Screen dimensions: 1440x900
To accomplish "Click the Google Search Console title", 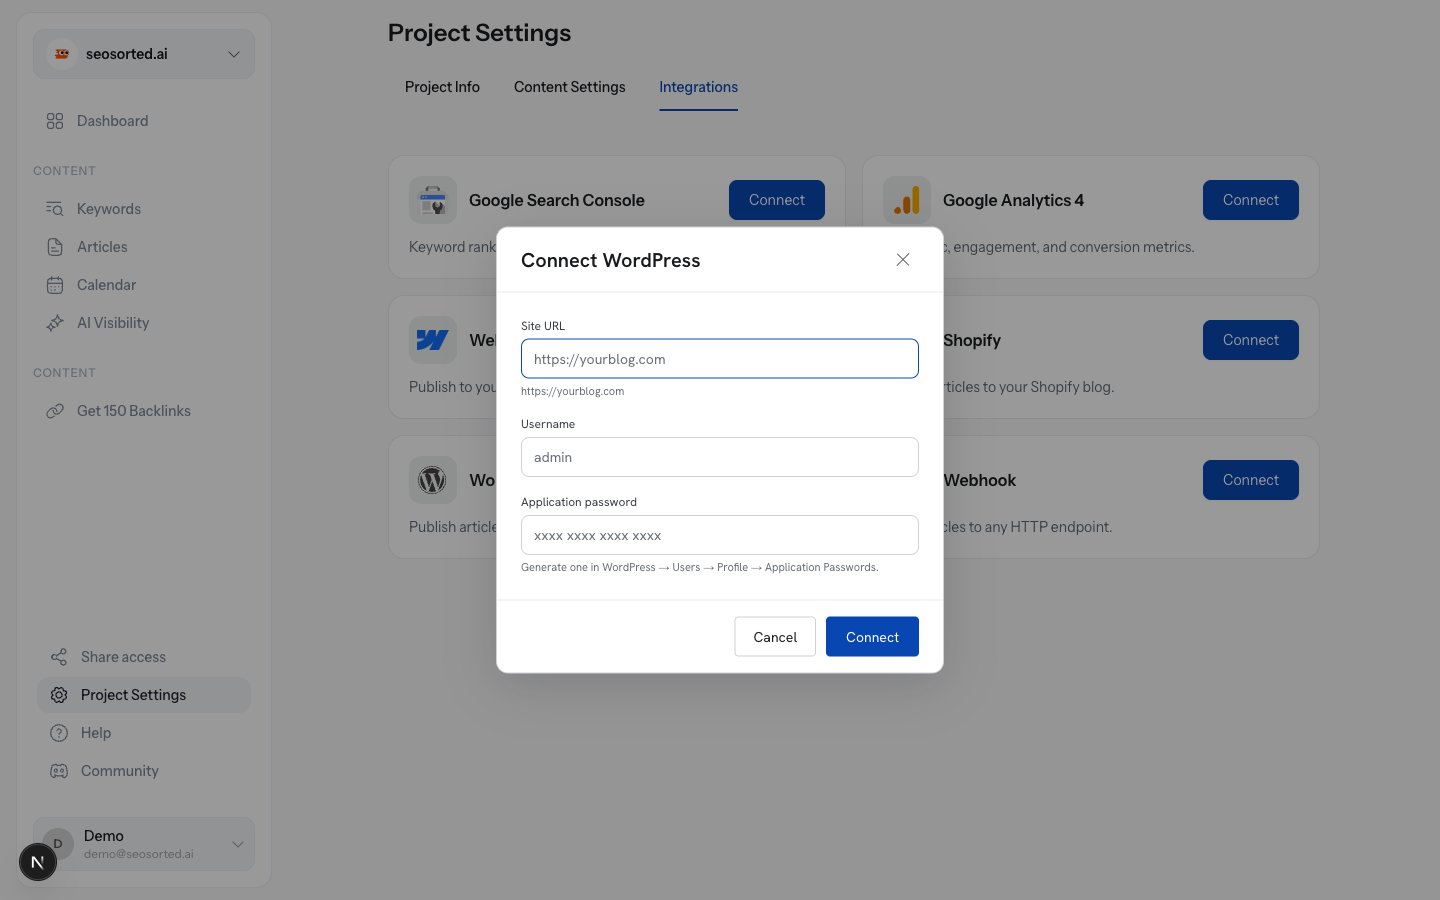I will pyautogui.click(x=557, y=200).
